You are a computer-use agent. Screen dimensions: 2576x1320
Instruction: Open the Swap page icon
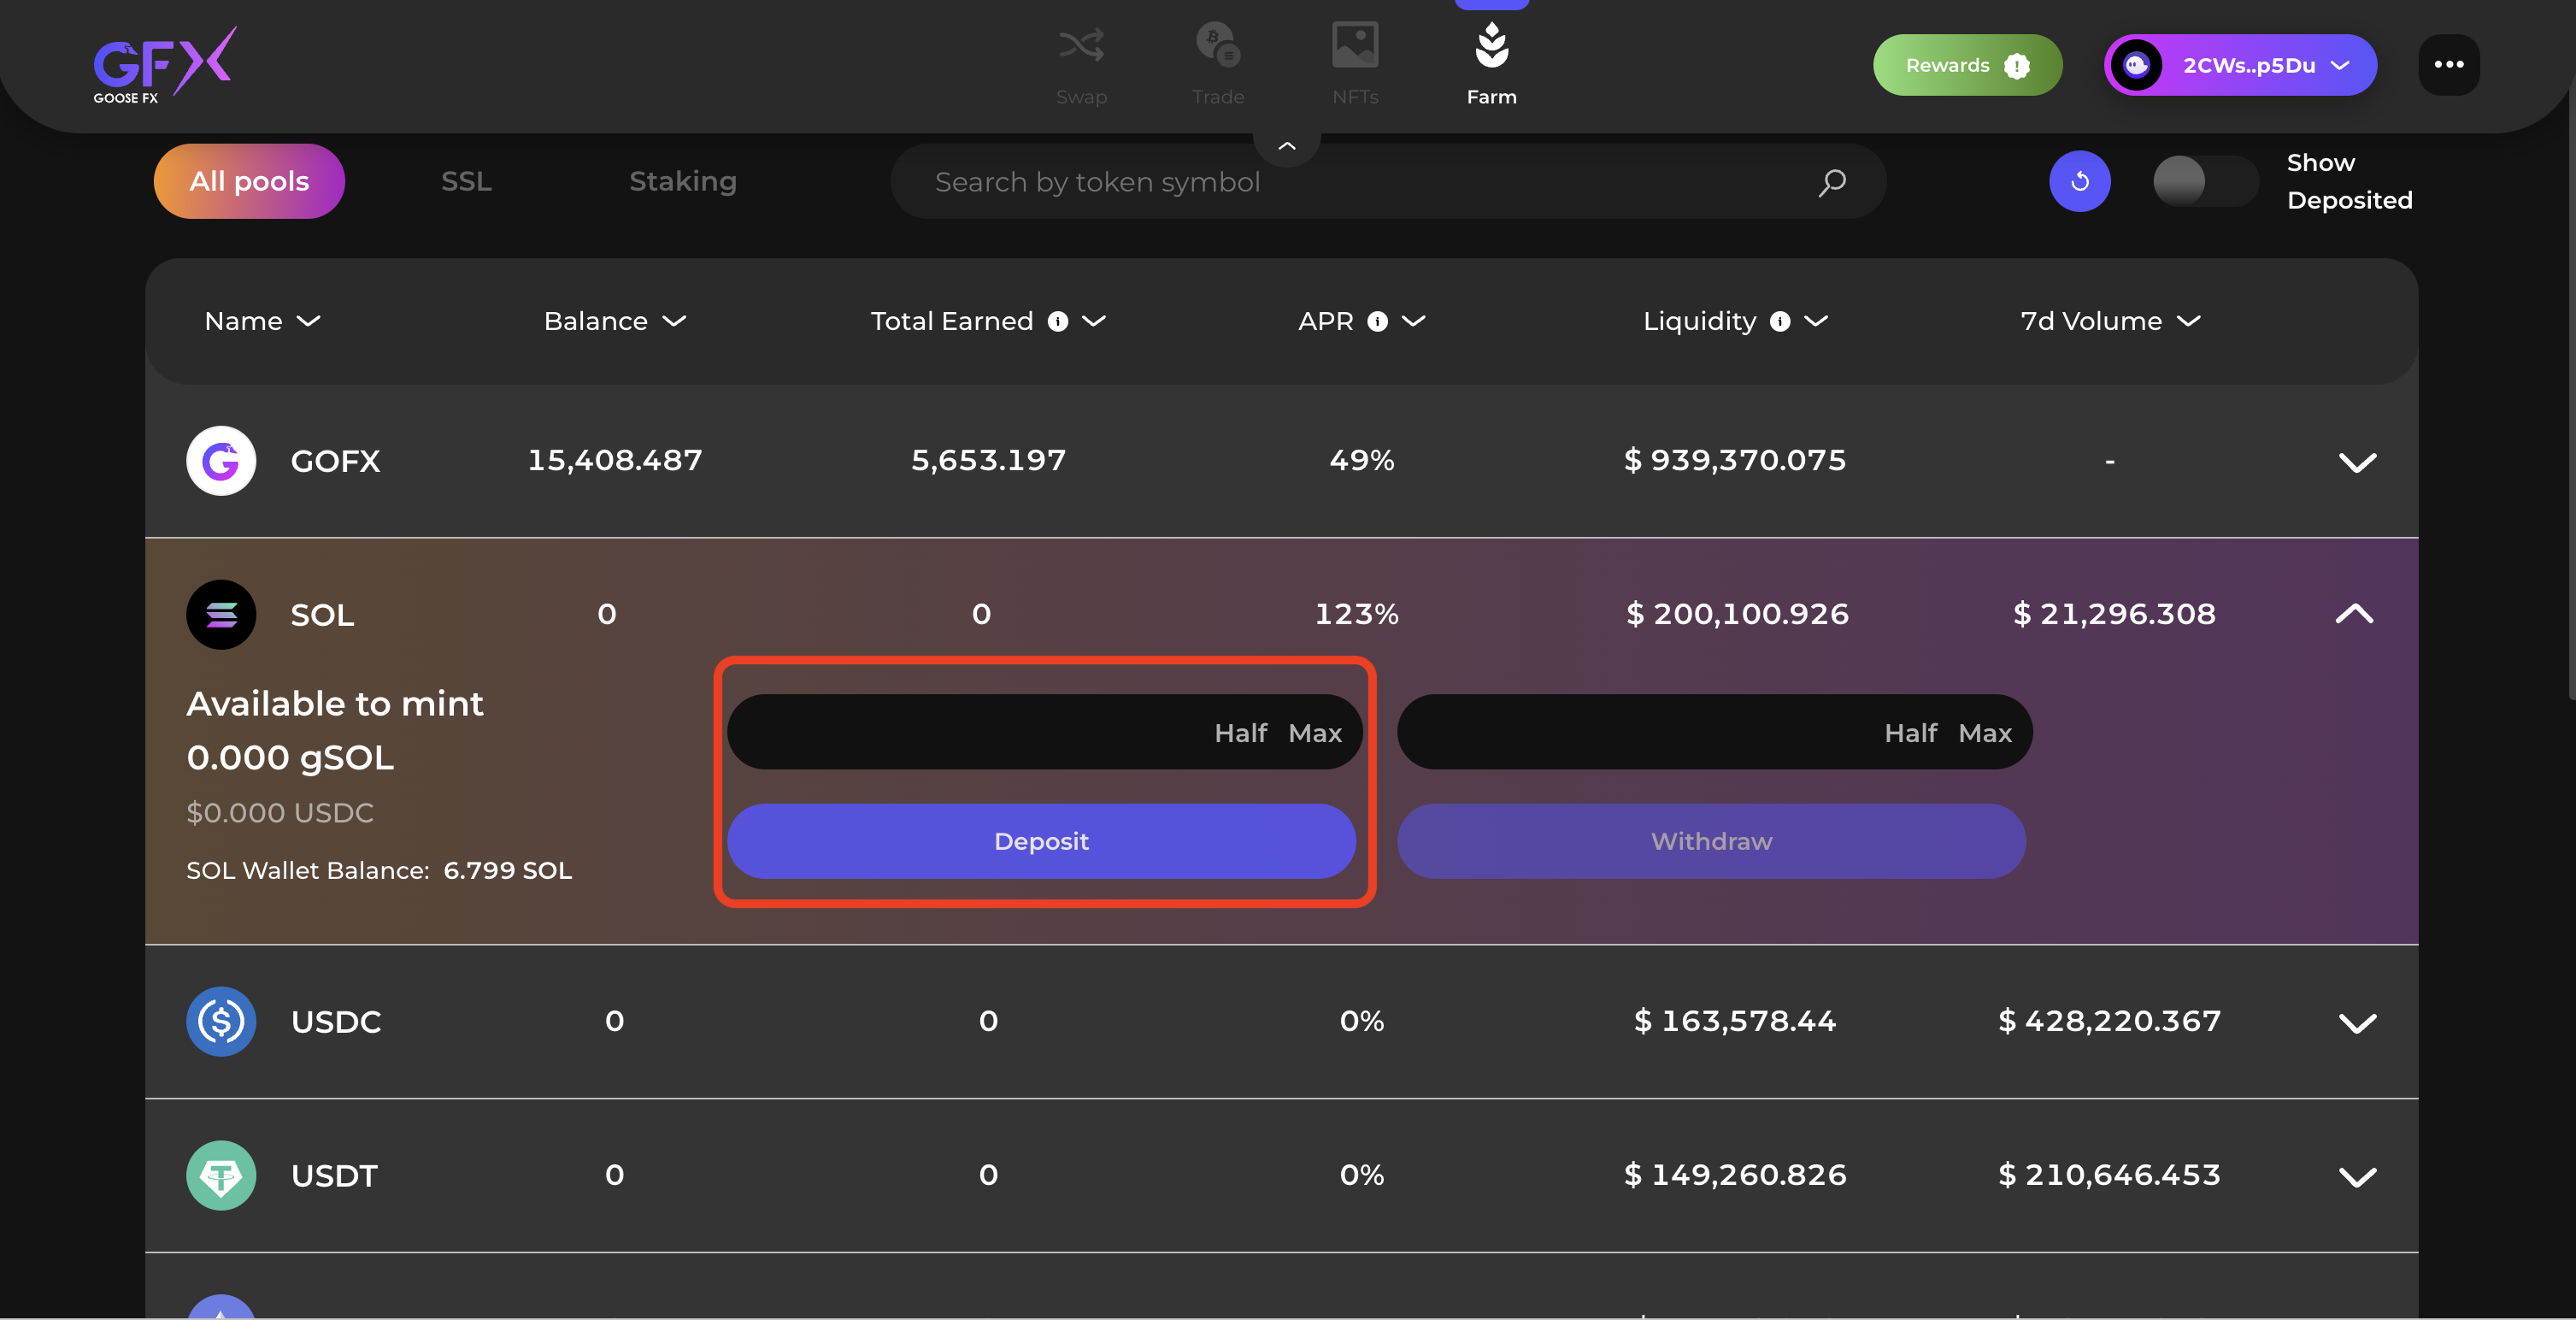pos(1081,47)
